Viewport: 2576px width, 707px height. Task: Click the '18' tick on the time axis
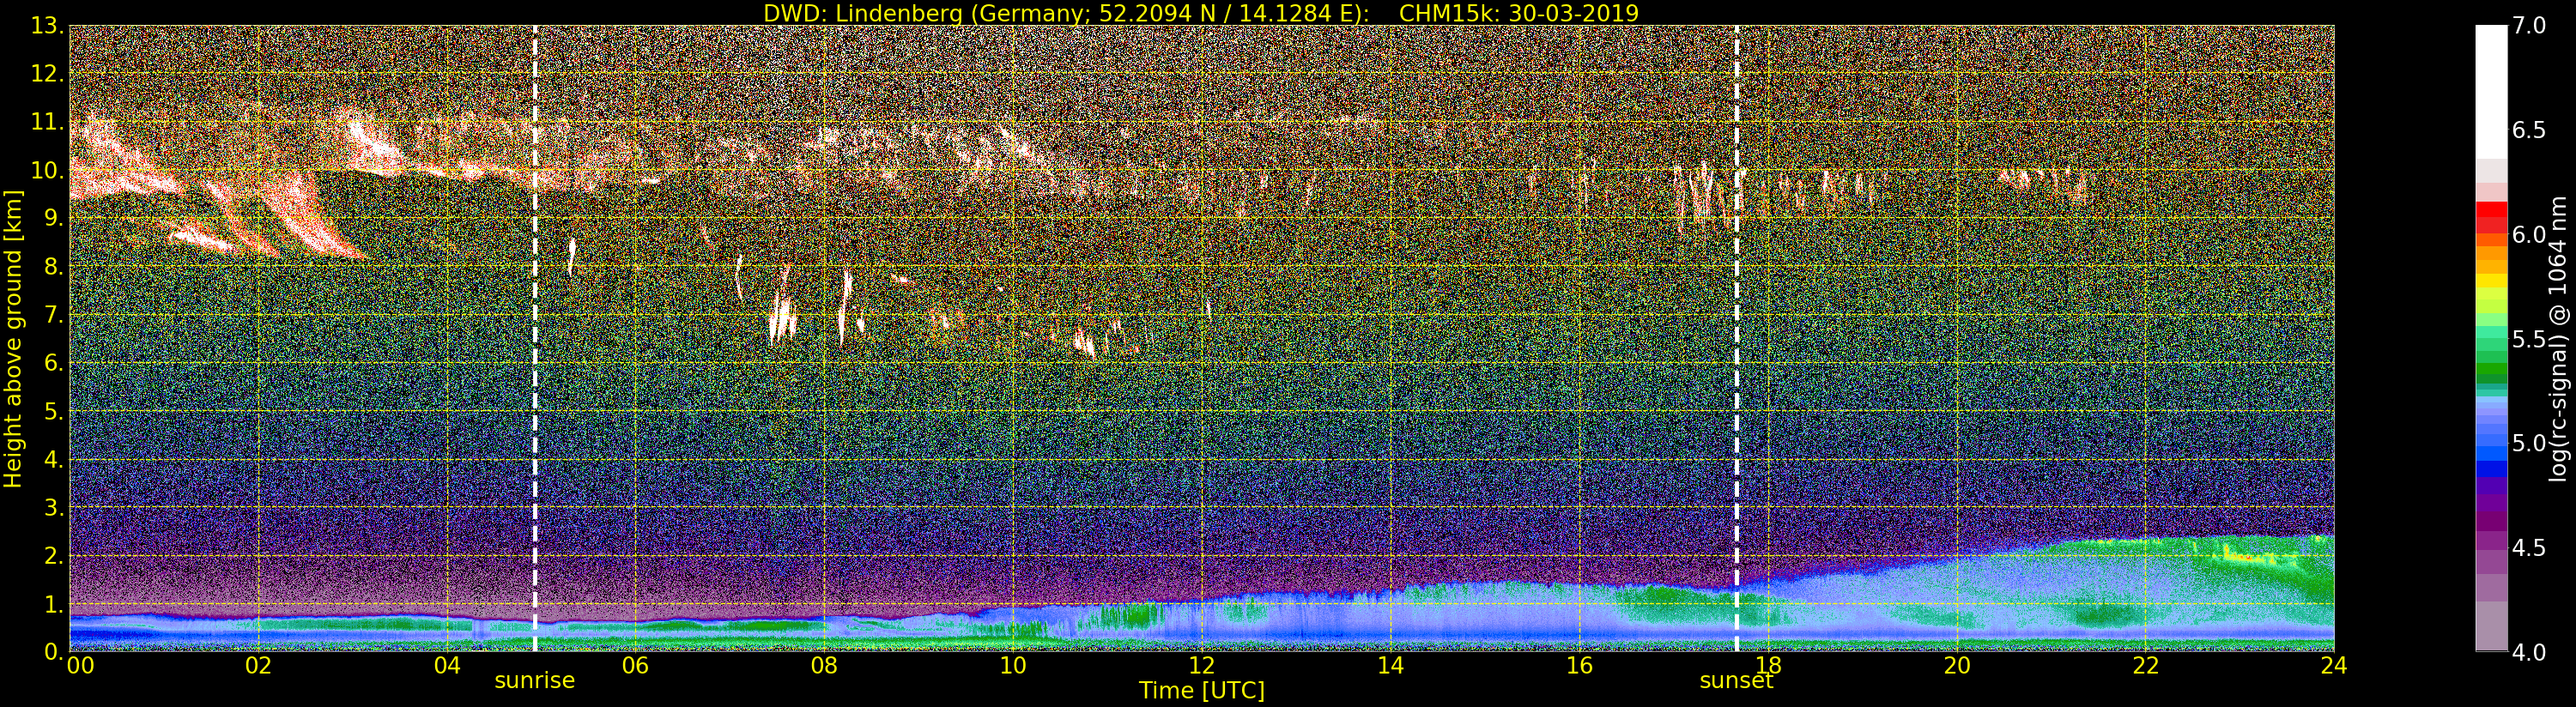[1768, 666]
